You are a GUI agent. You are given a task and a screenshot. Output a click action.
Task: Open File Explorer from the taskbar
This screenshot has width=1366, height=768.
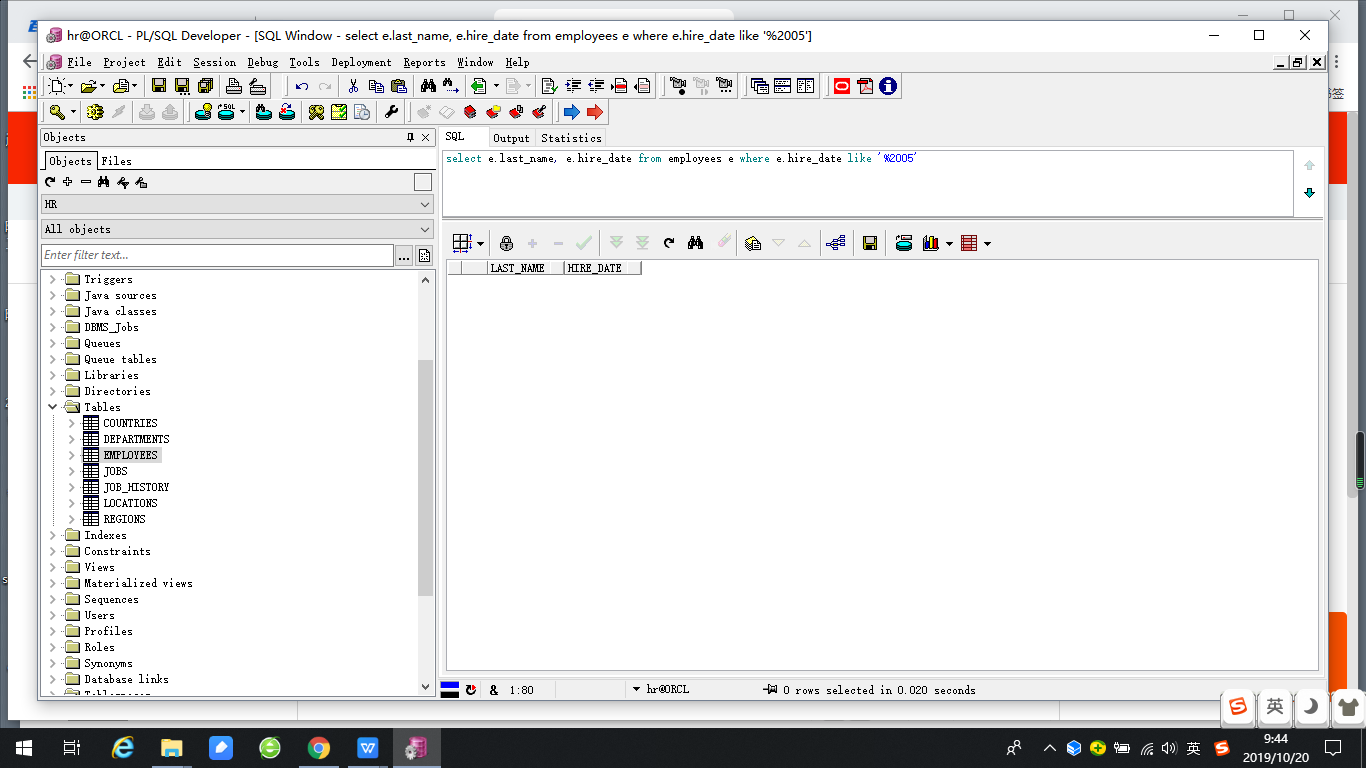click(171, 747)
